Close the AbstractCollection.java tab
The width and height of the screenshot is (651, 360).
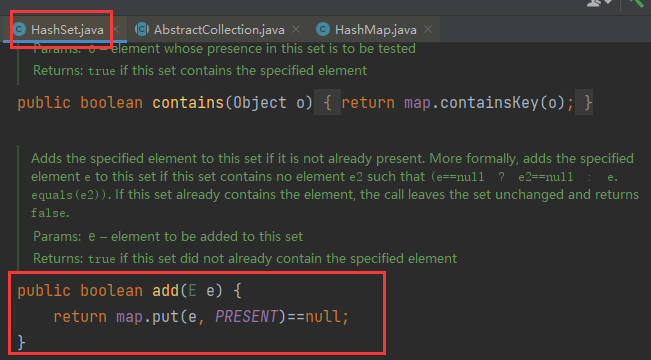point(296,29)
